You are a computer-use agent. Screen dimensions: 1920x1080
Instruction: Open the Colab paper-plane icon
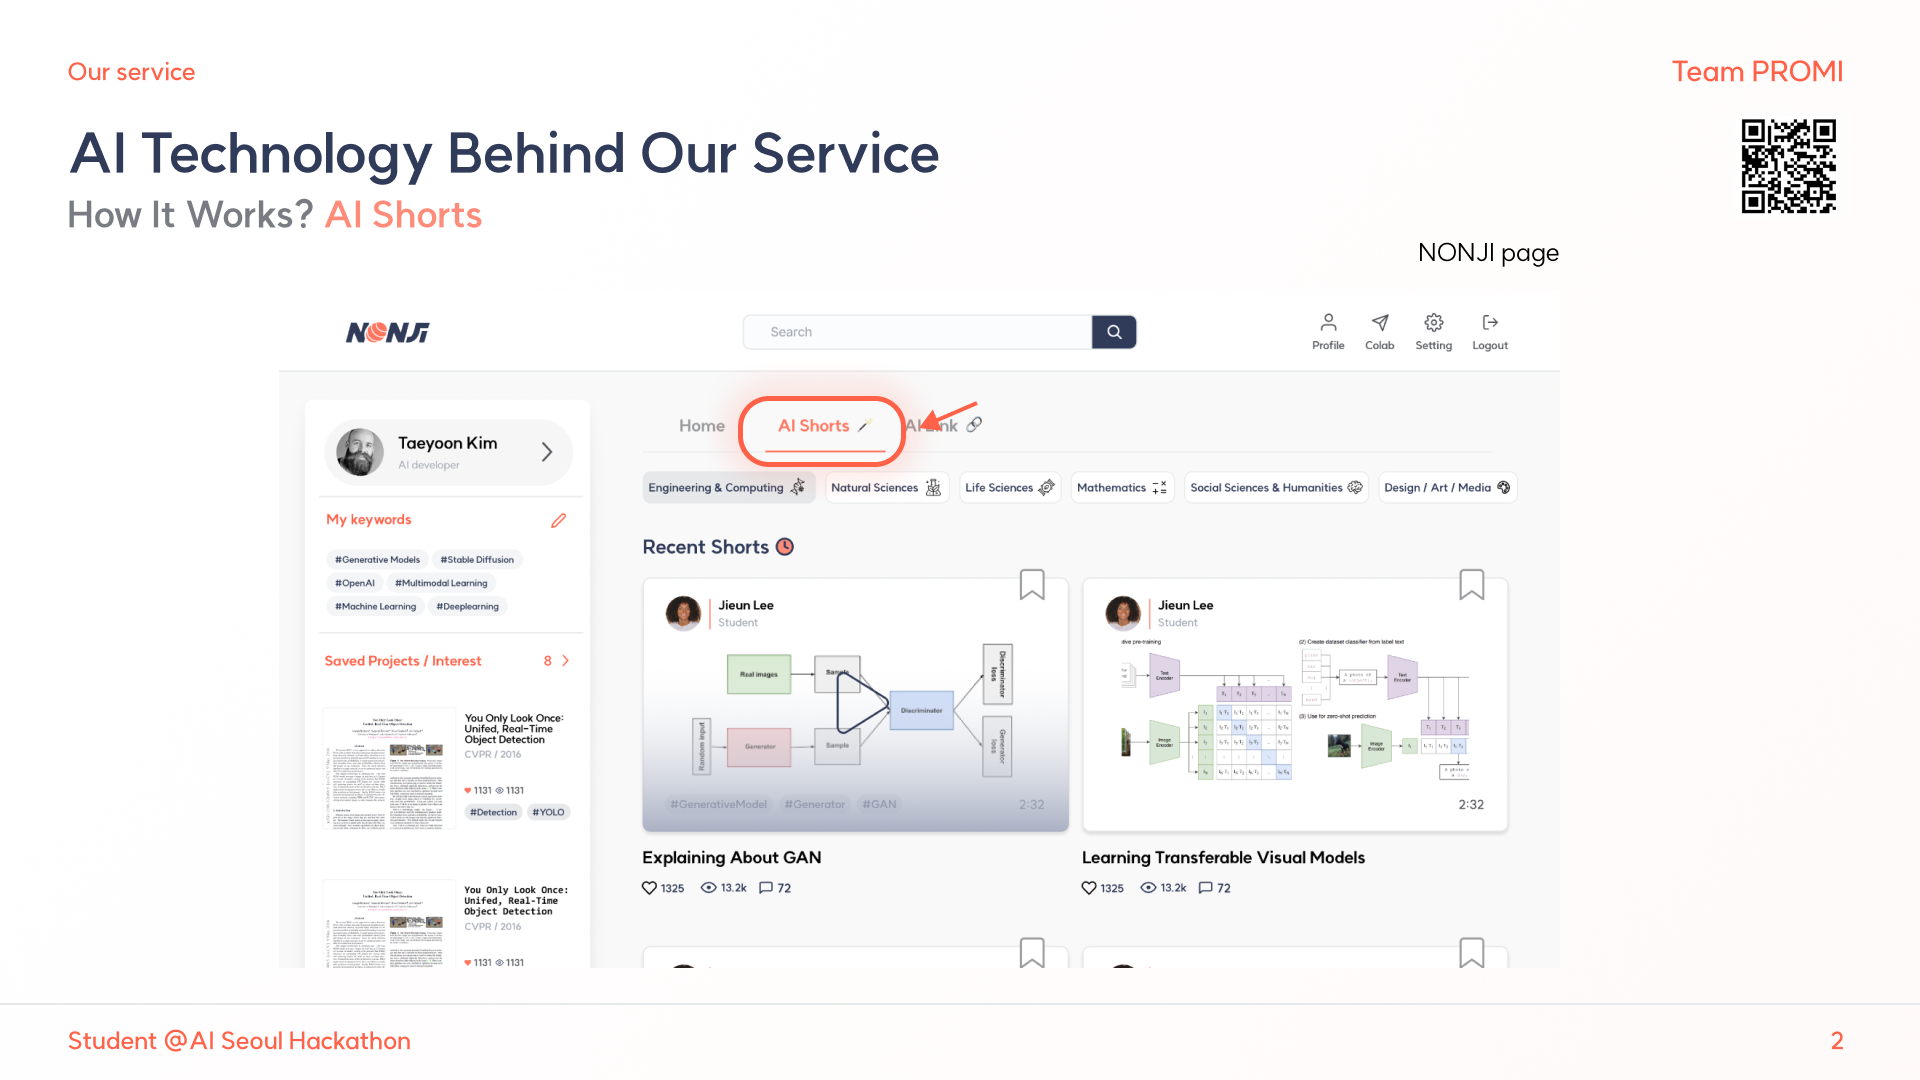pyautogui.click(x=1379, y=323)
